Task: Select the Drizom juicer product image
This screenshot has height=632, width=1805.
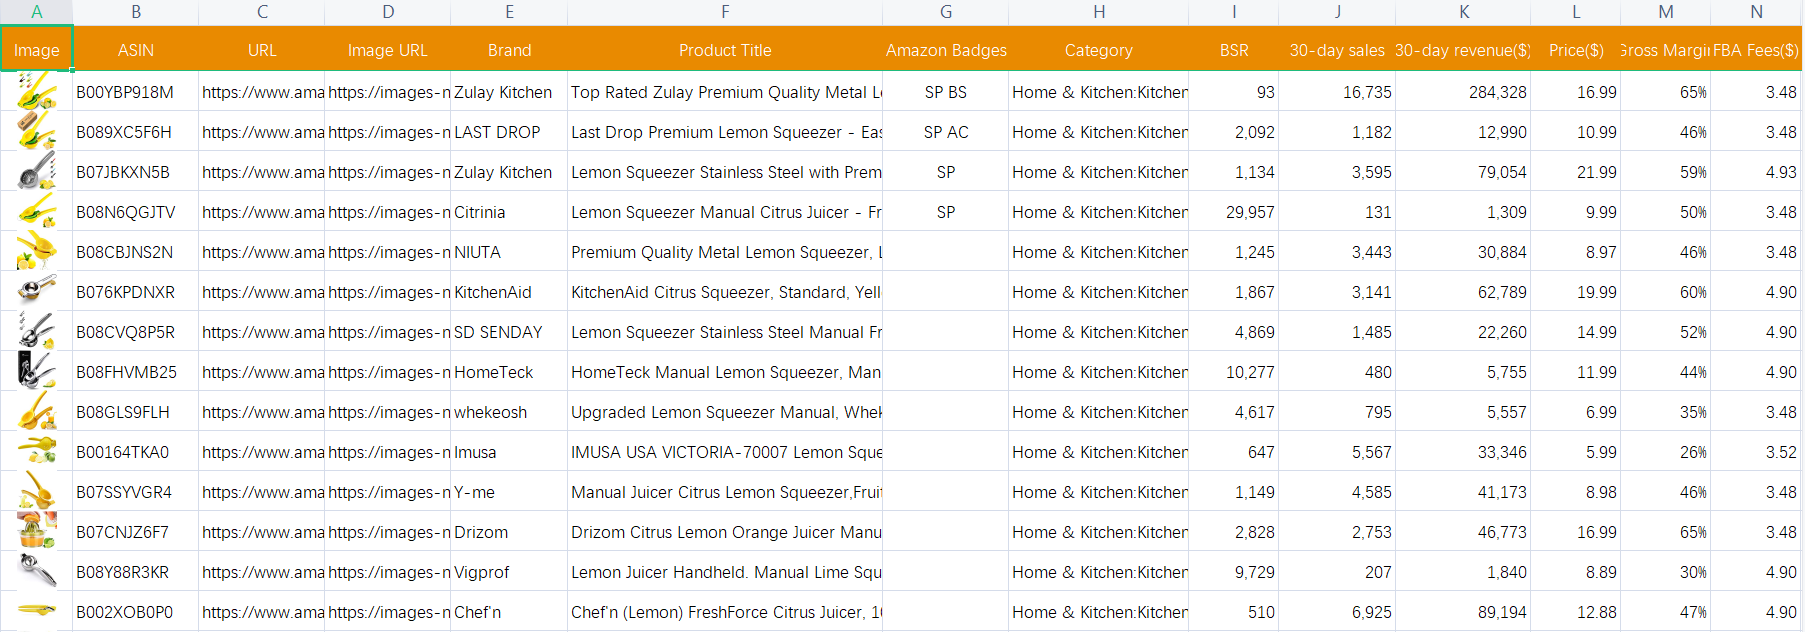Action: click(x=36, y=530)
